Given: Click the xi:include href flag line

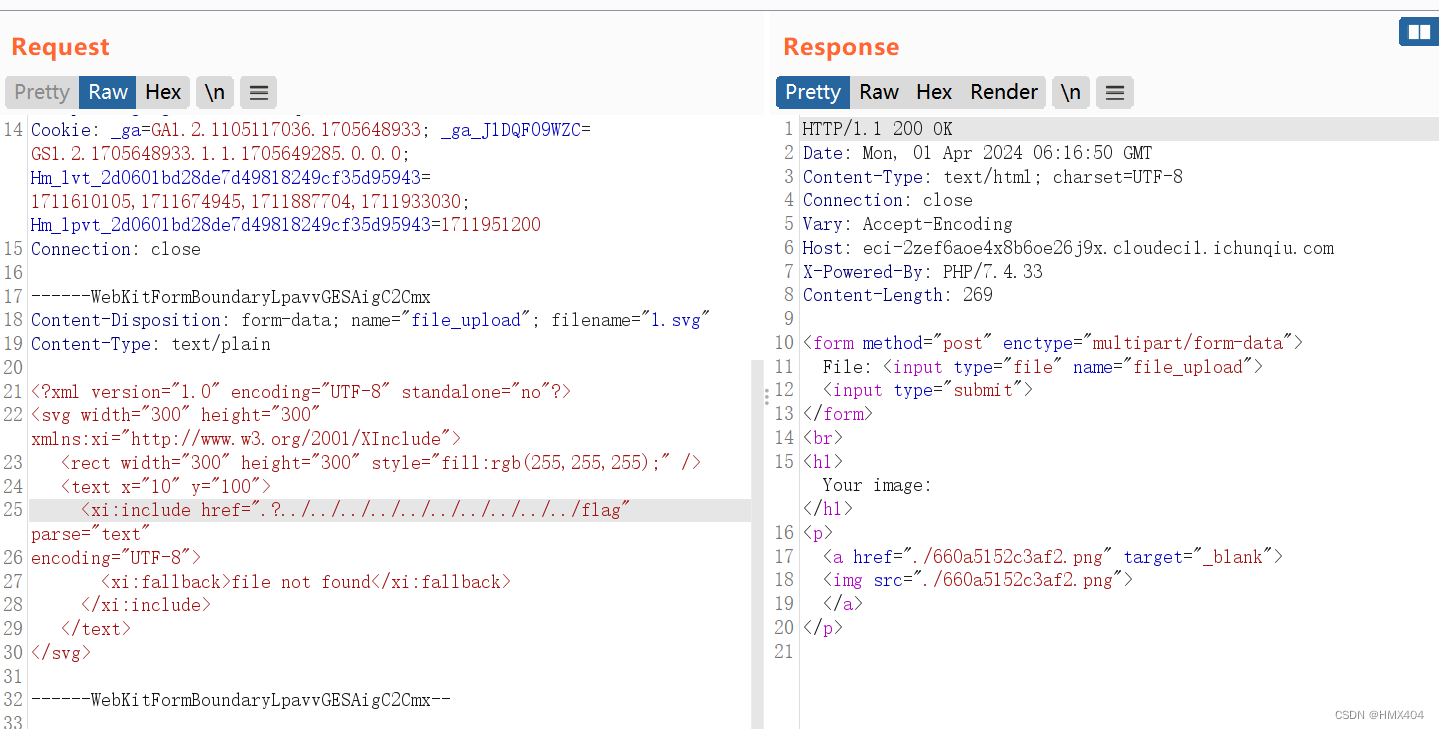Looking at the screenshot, I should (x=355, y=510).
